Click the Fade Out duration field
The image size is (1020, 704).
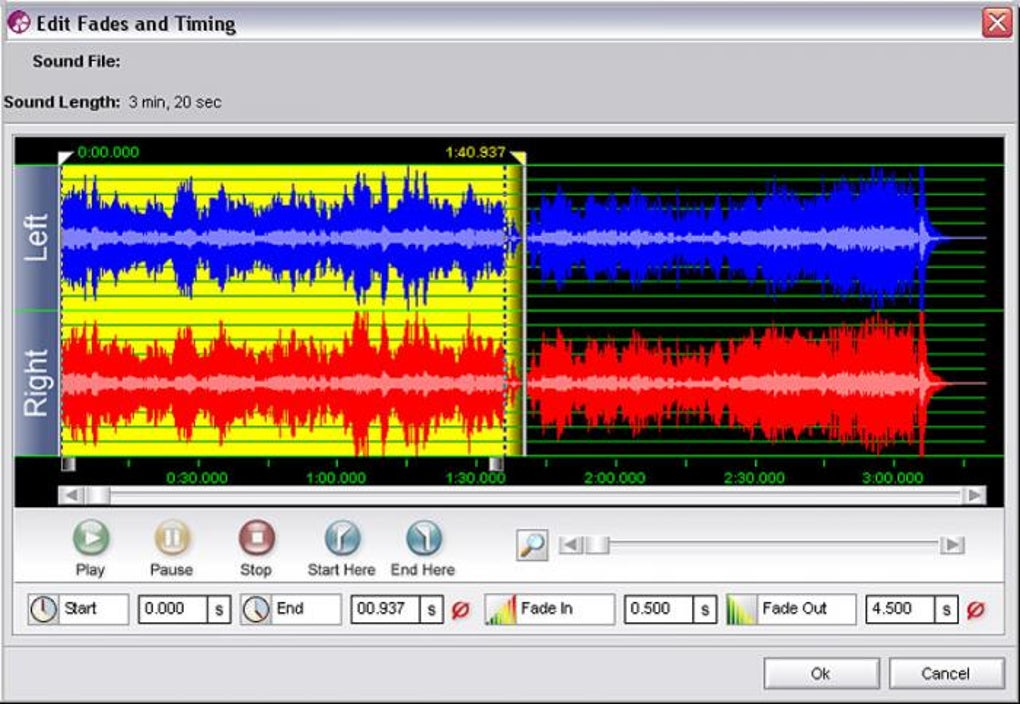[900, 610]
